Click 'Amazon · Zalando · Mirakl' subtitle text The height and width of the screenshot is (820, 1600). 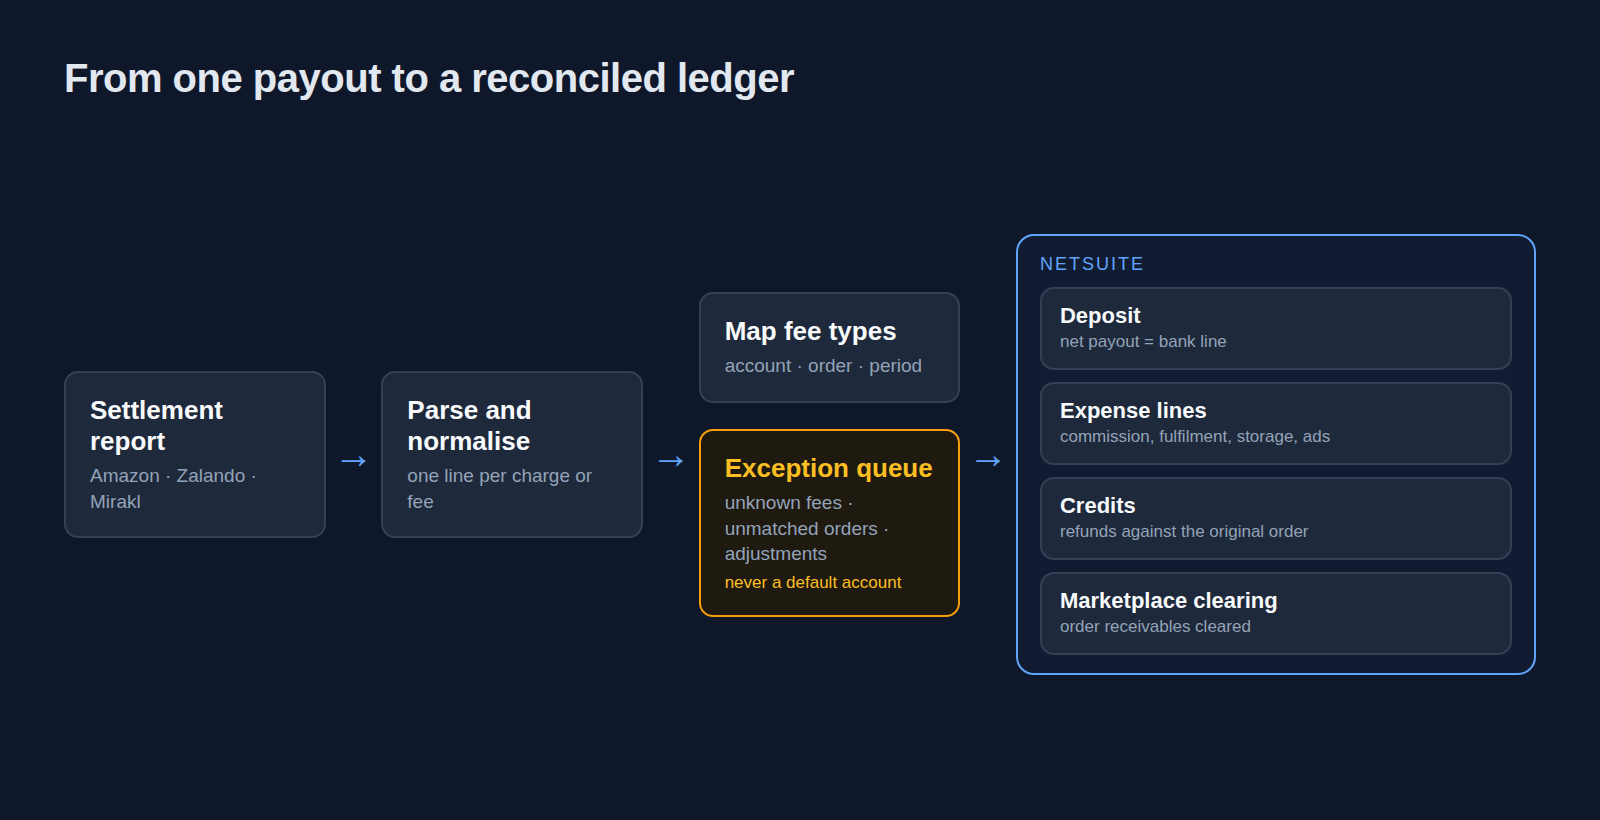pyautogui.click(x=173, y=489)
